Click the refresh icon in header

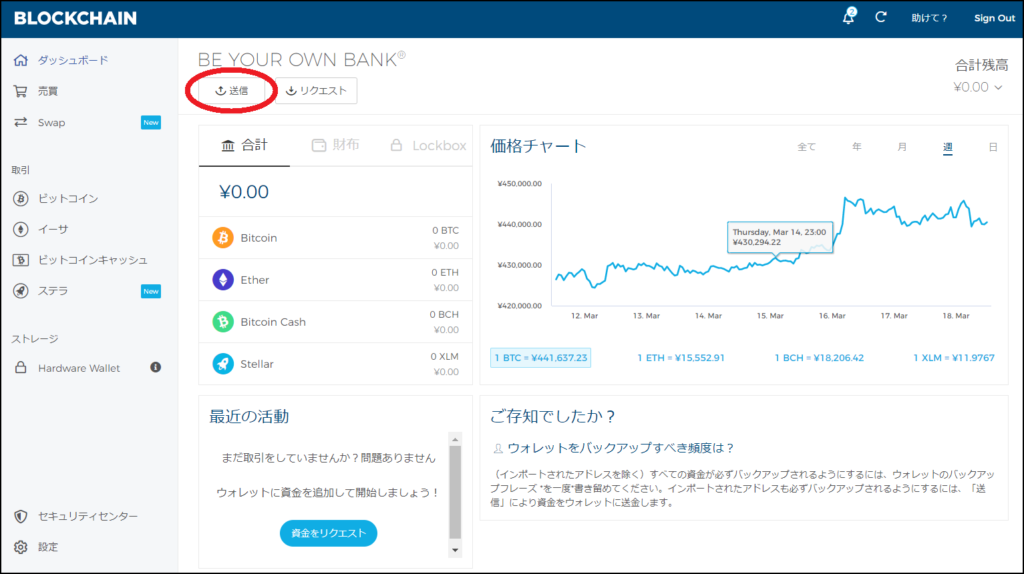click(x=881, y=17)
